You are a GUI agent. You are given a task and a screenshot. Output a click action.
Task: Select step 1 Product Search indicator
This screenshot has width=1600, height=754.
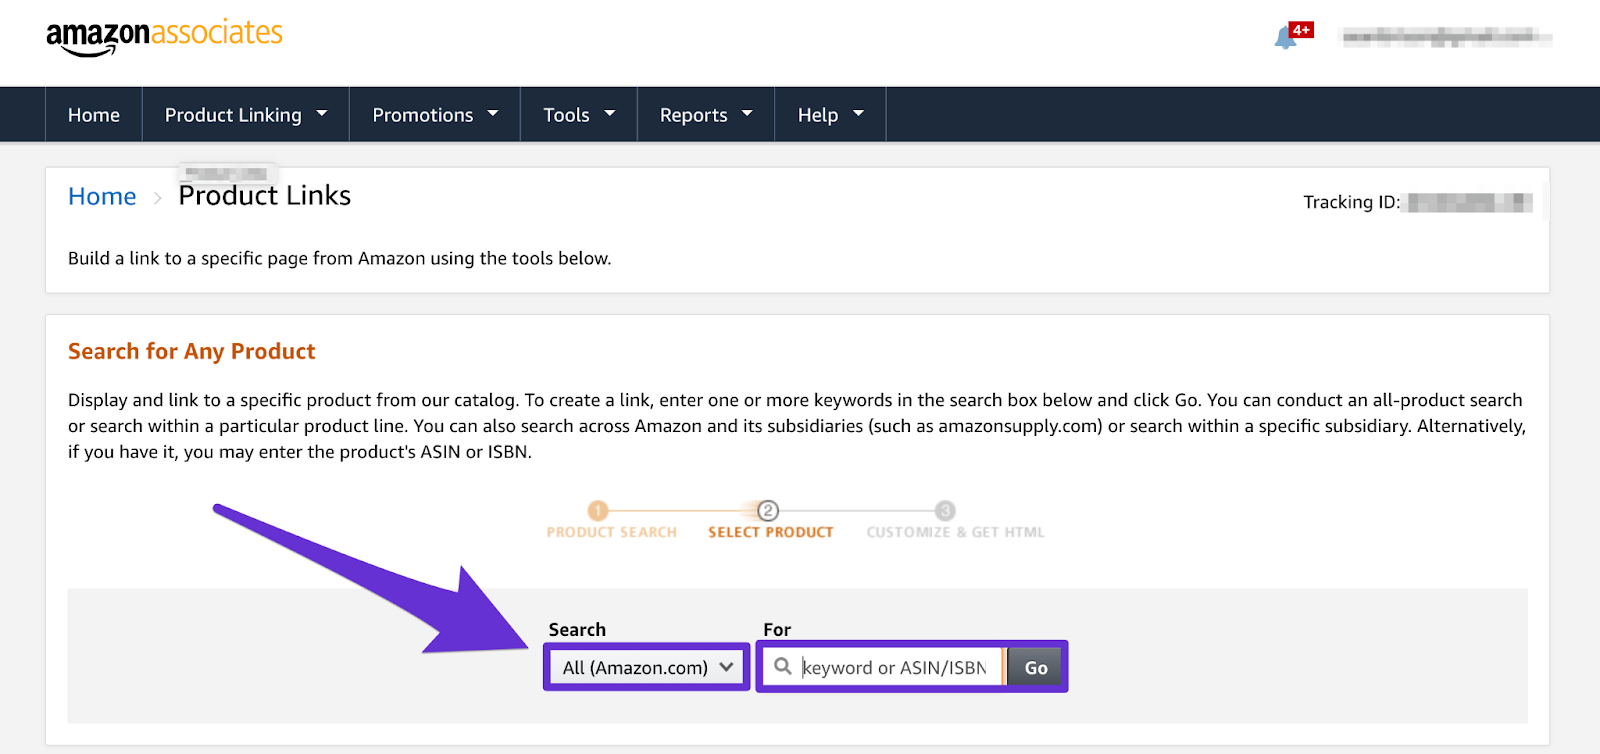click(x=611, y=521)
